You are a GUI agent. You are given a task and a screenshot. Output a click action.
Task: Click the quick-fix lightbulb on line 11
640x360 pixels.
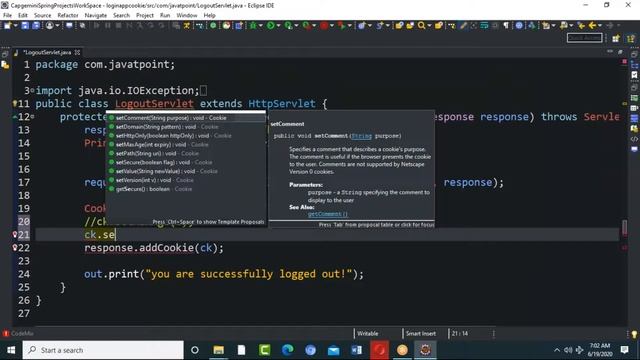click(15, 103)
